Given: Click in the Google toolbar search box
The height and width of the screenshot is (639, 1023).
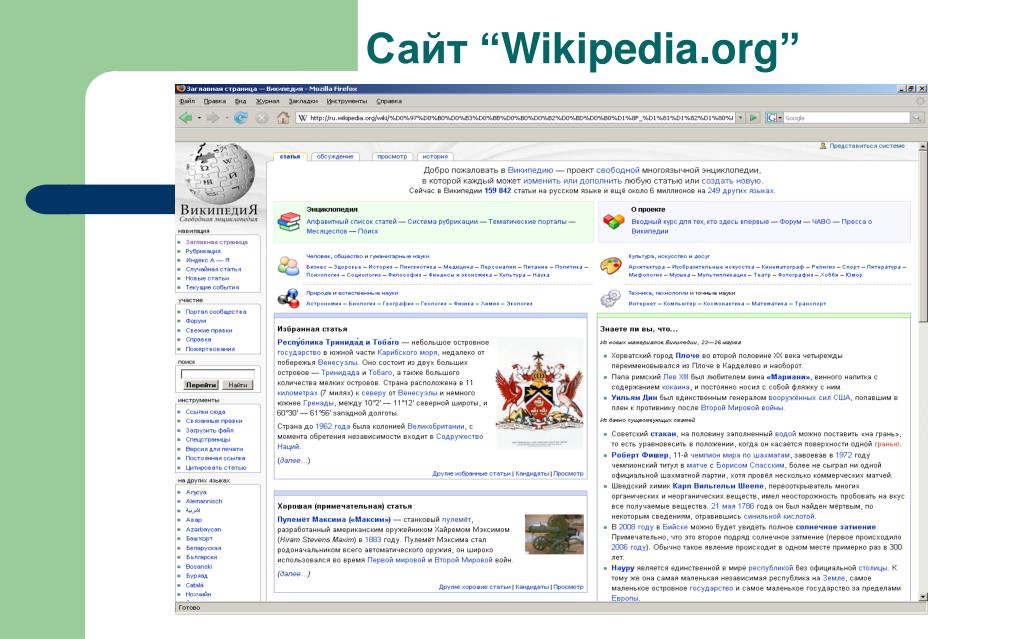Looking at the screenshot, I should tap(846, 118).
